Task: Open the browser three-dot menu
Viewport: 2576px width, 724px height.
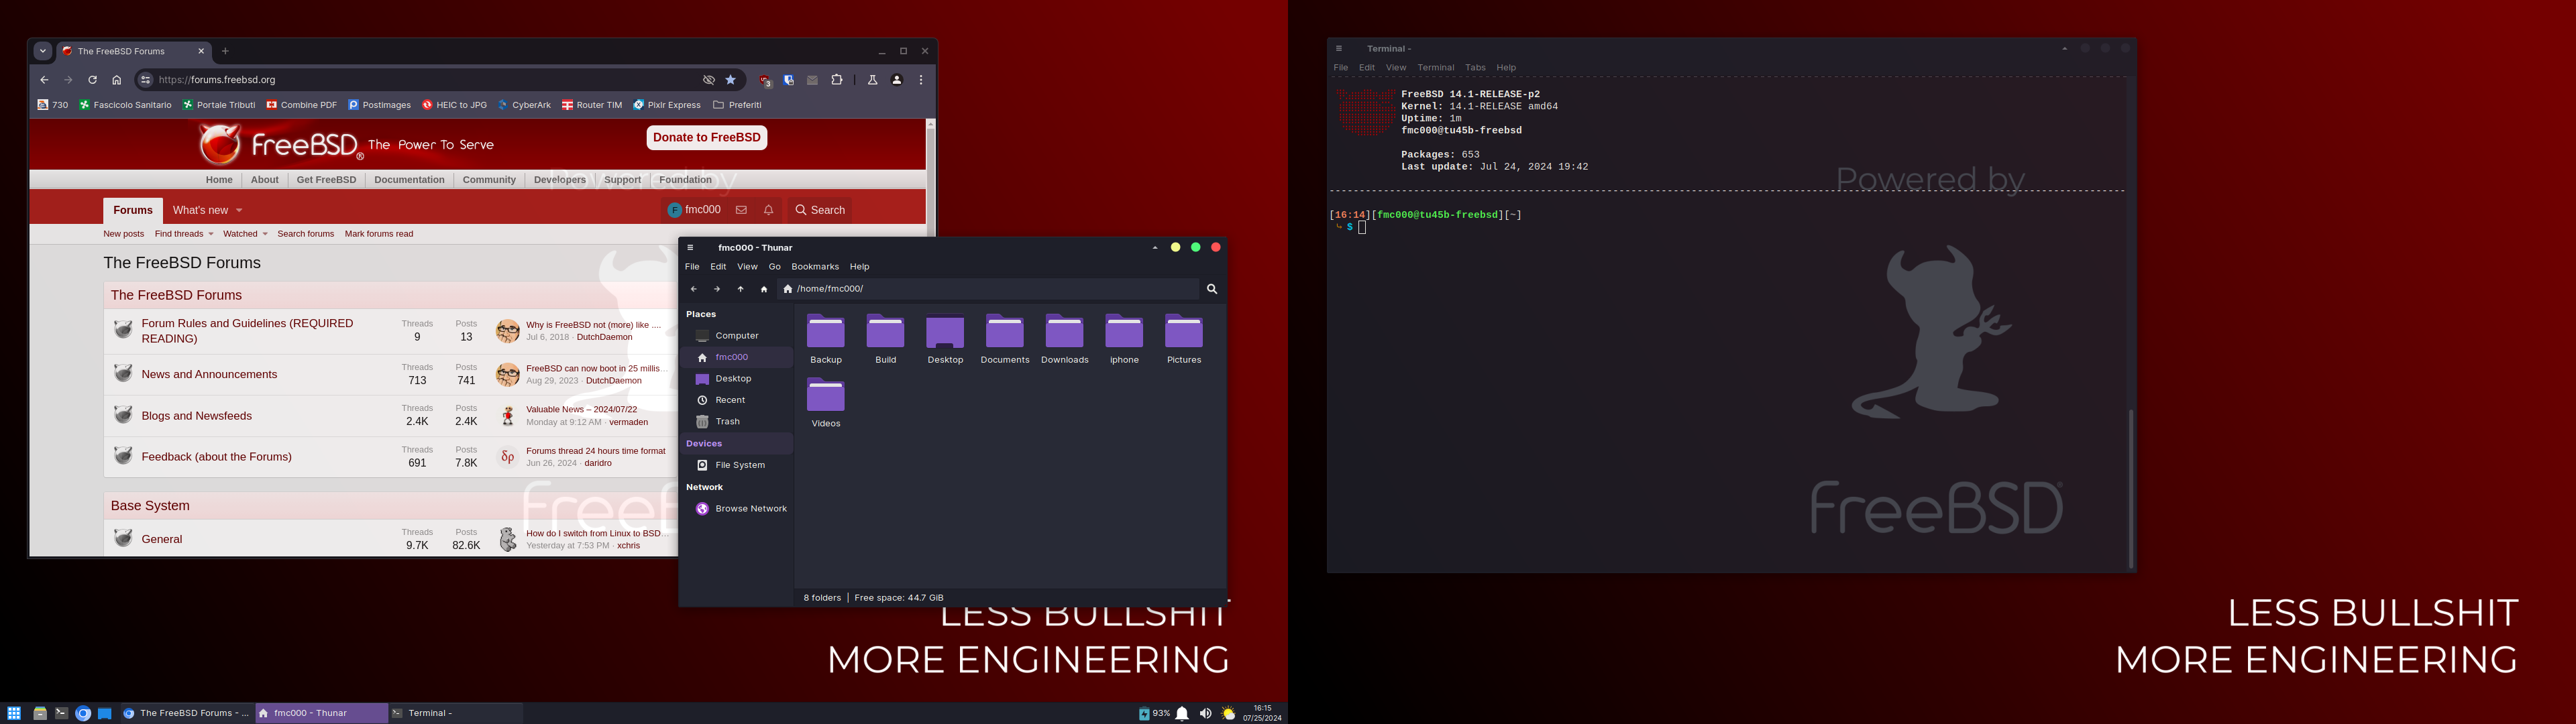Action: click(921, 80)
